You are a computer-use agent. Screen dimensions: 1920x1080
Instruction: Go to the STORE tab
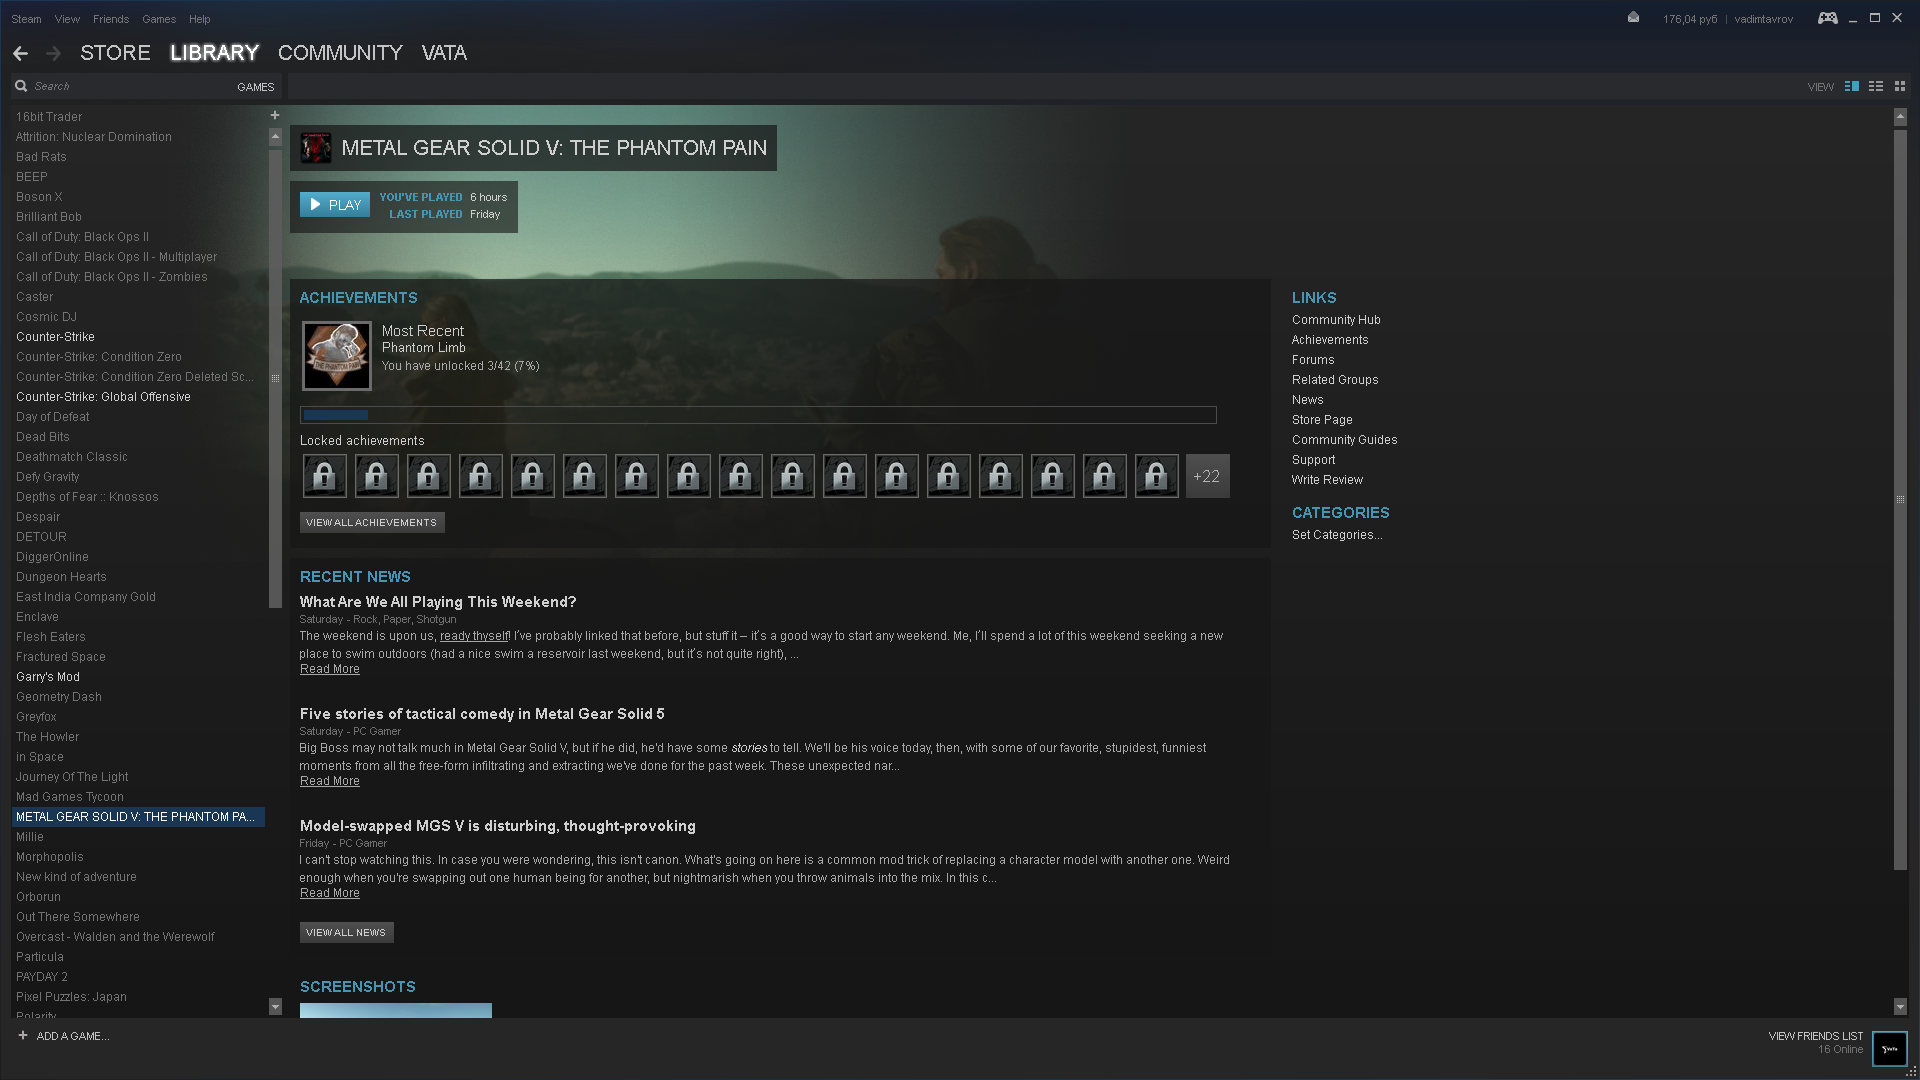tap(115, 53)
